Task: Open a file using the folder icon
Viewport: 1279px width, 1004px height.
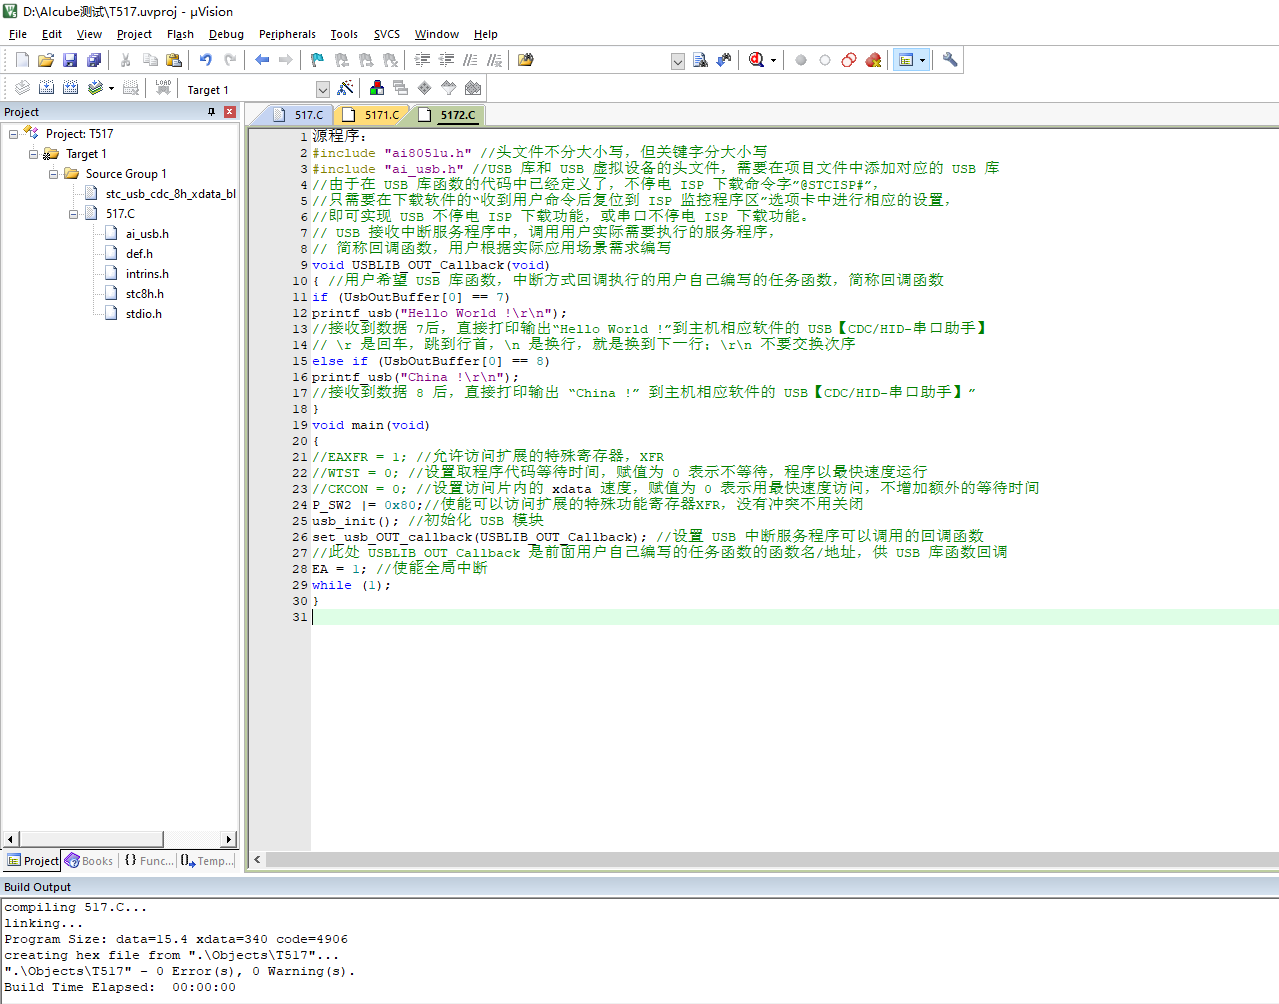Action: pos(46,60)
